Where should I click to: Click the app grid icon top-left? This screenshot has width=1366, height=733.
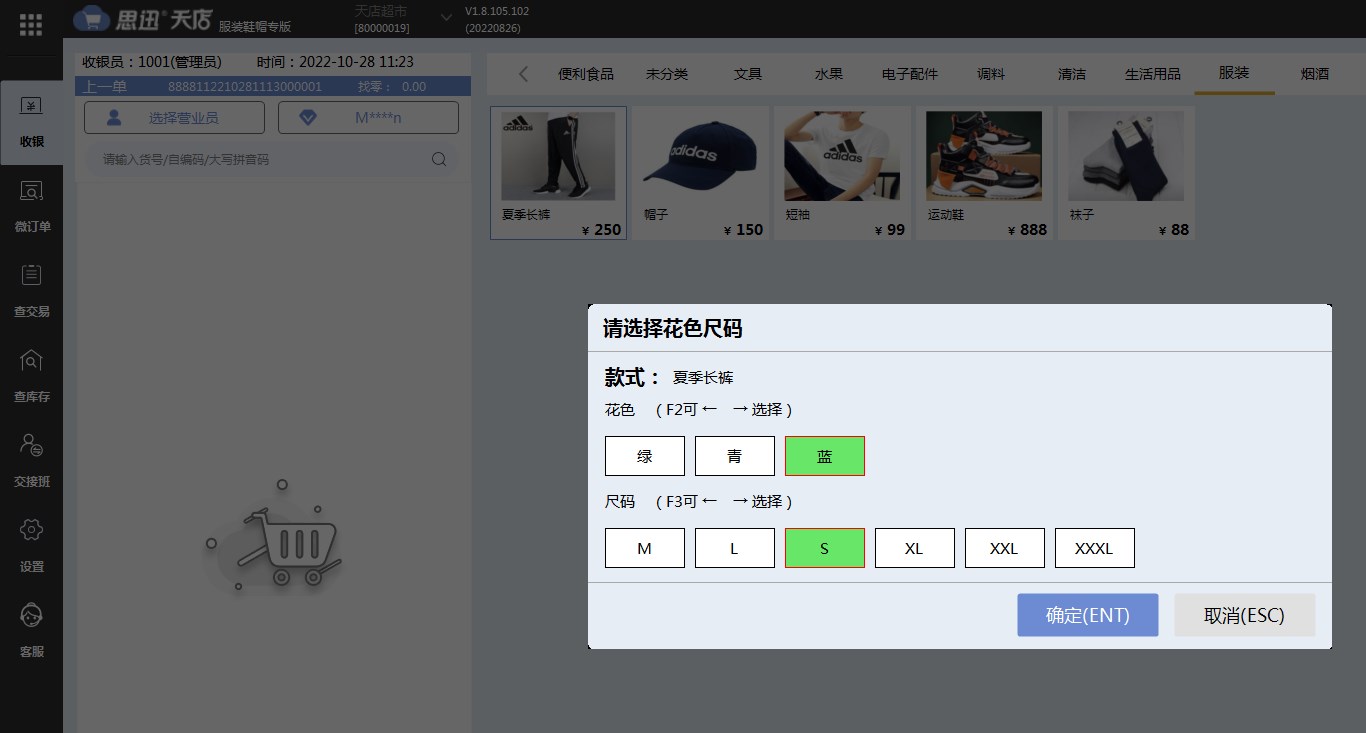[x=31, y=24]
